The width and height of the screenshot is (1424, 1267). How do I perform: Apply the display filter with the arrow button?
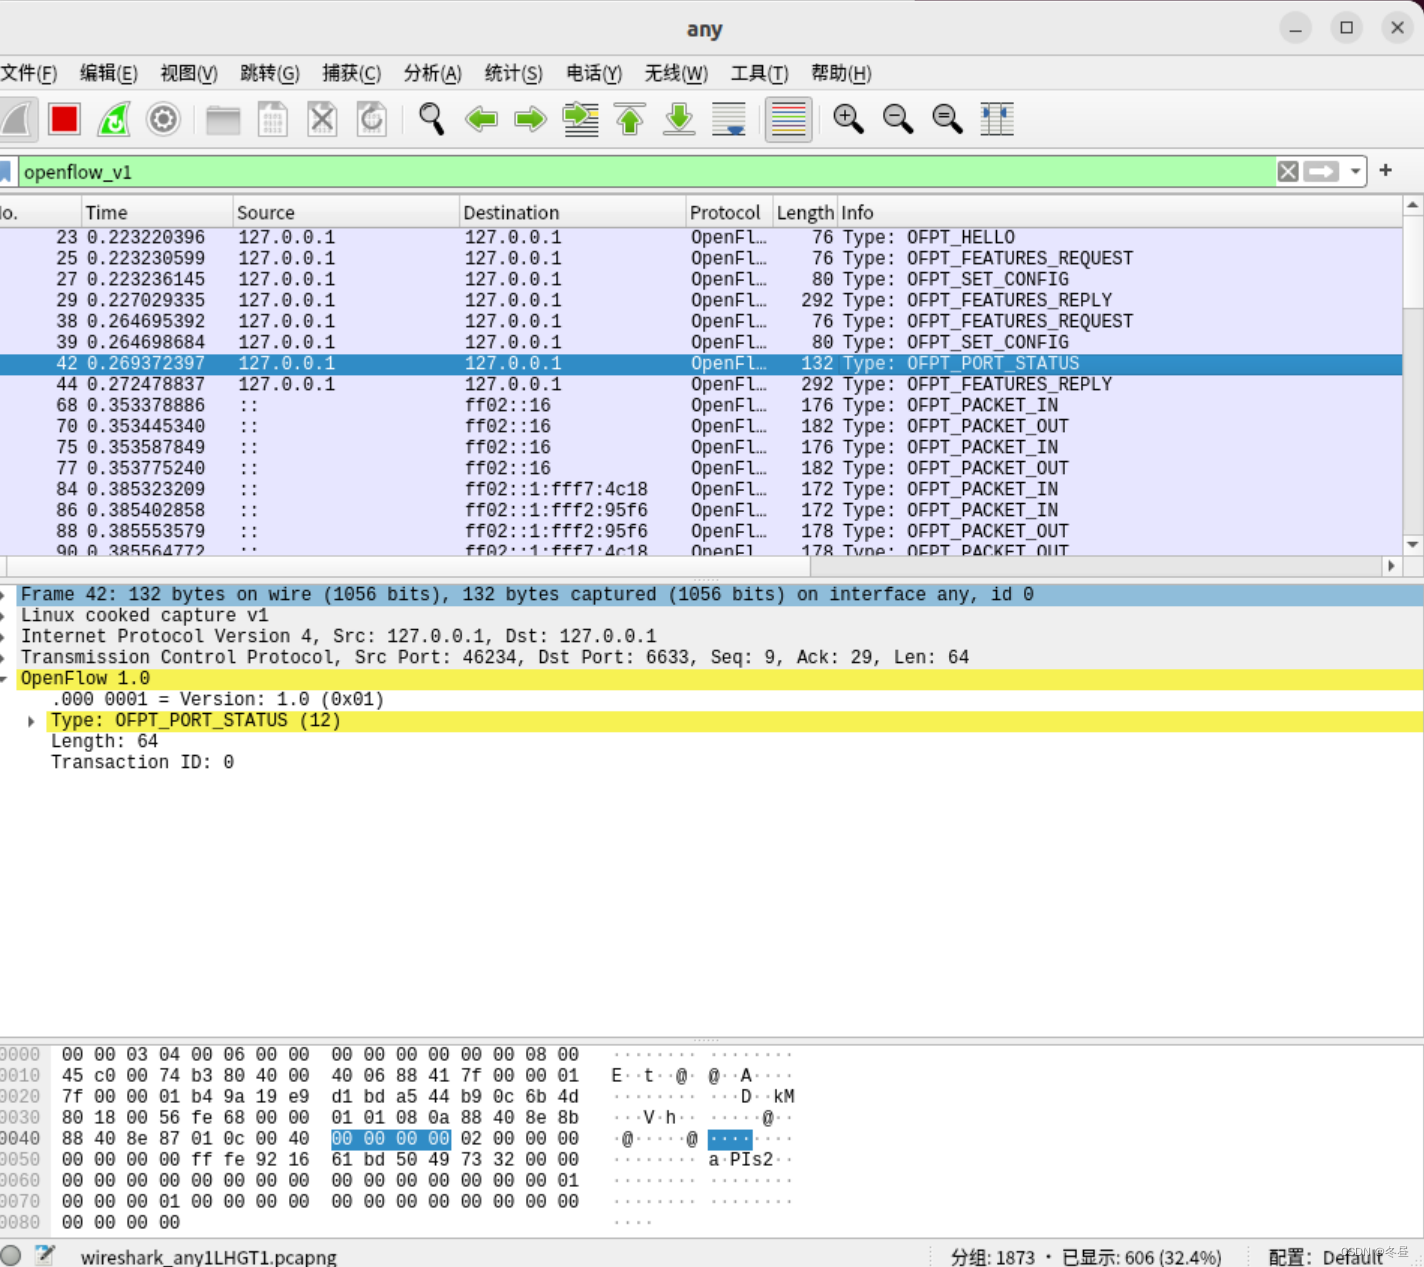coord(1321,172)
